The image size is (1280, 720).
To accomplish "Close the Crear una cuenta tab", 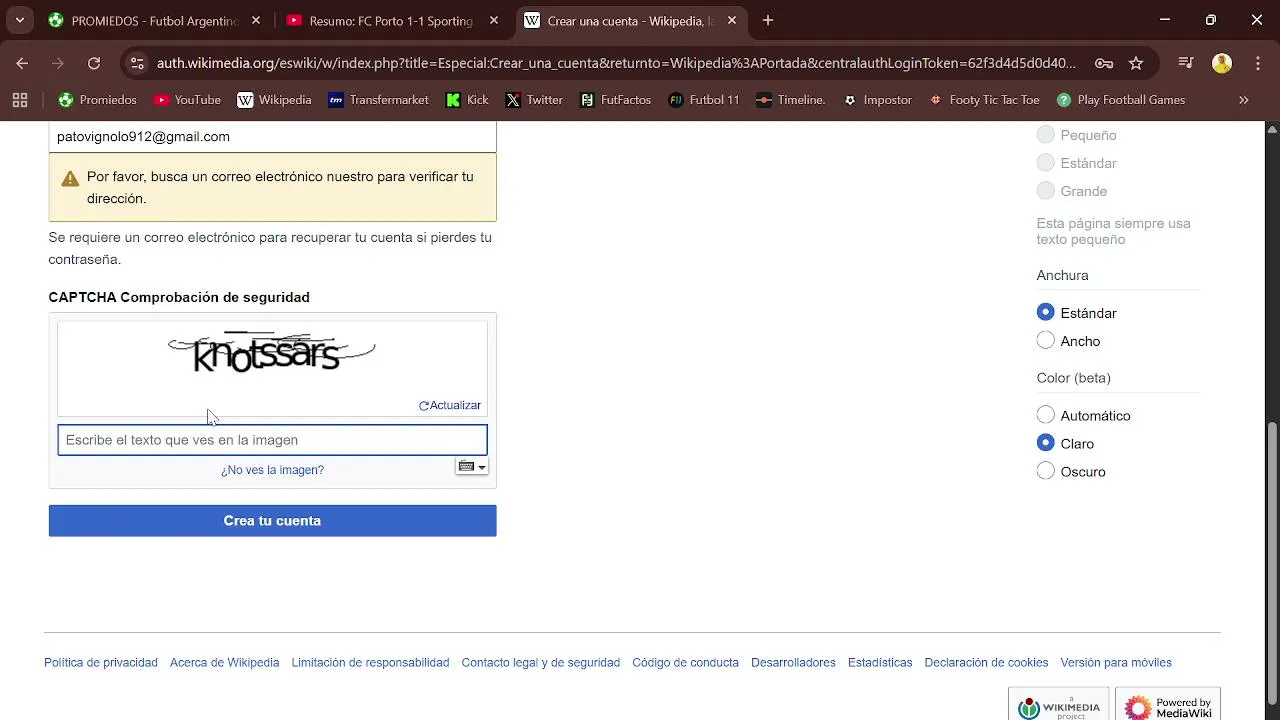I will tap(732, 20).
